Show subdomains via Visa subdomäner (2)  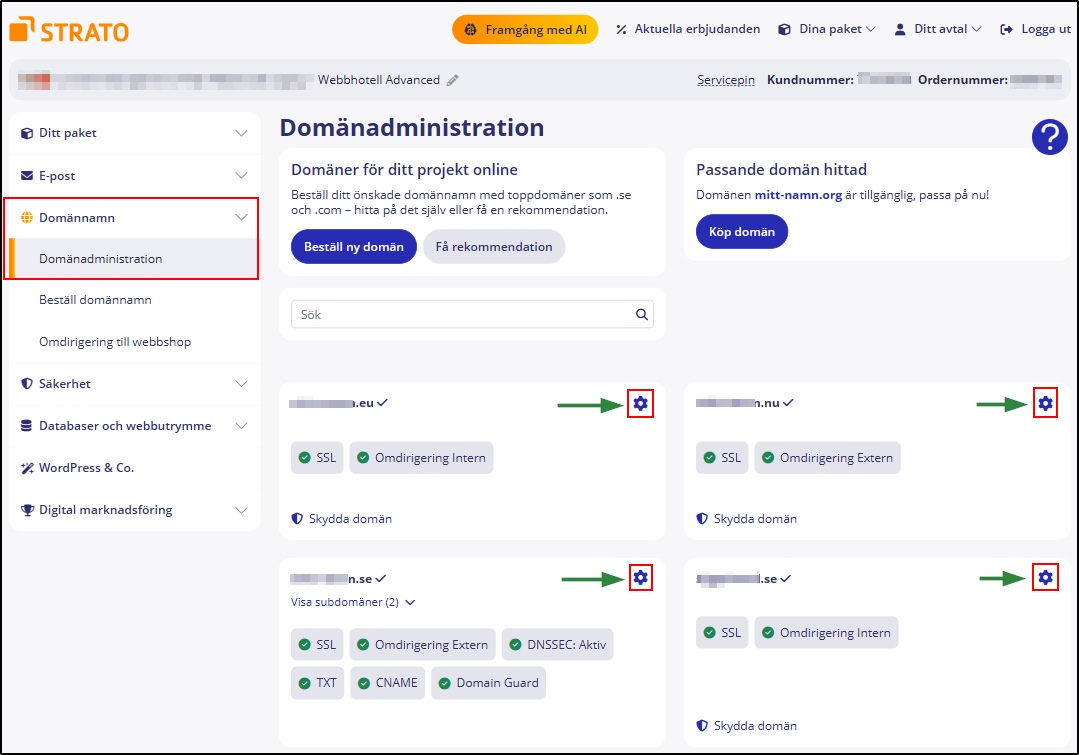[x=352, y=603]
